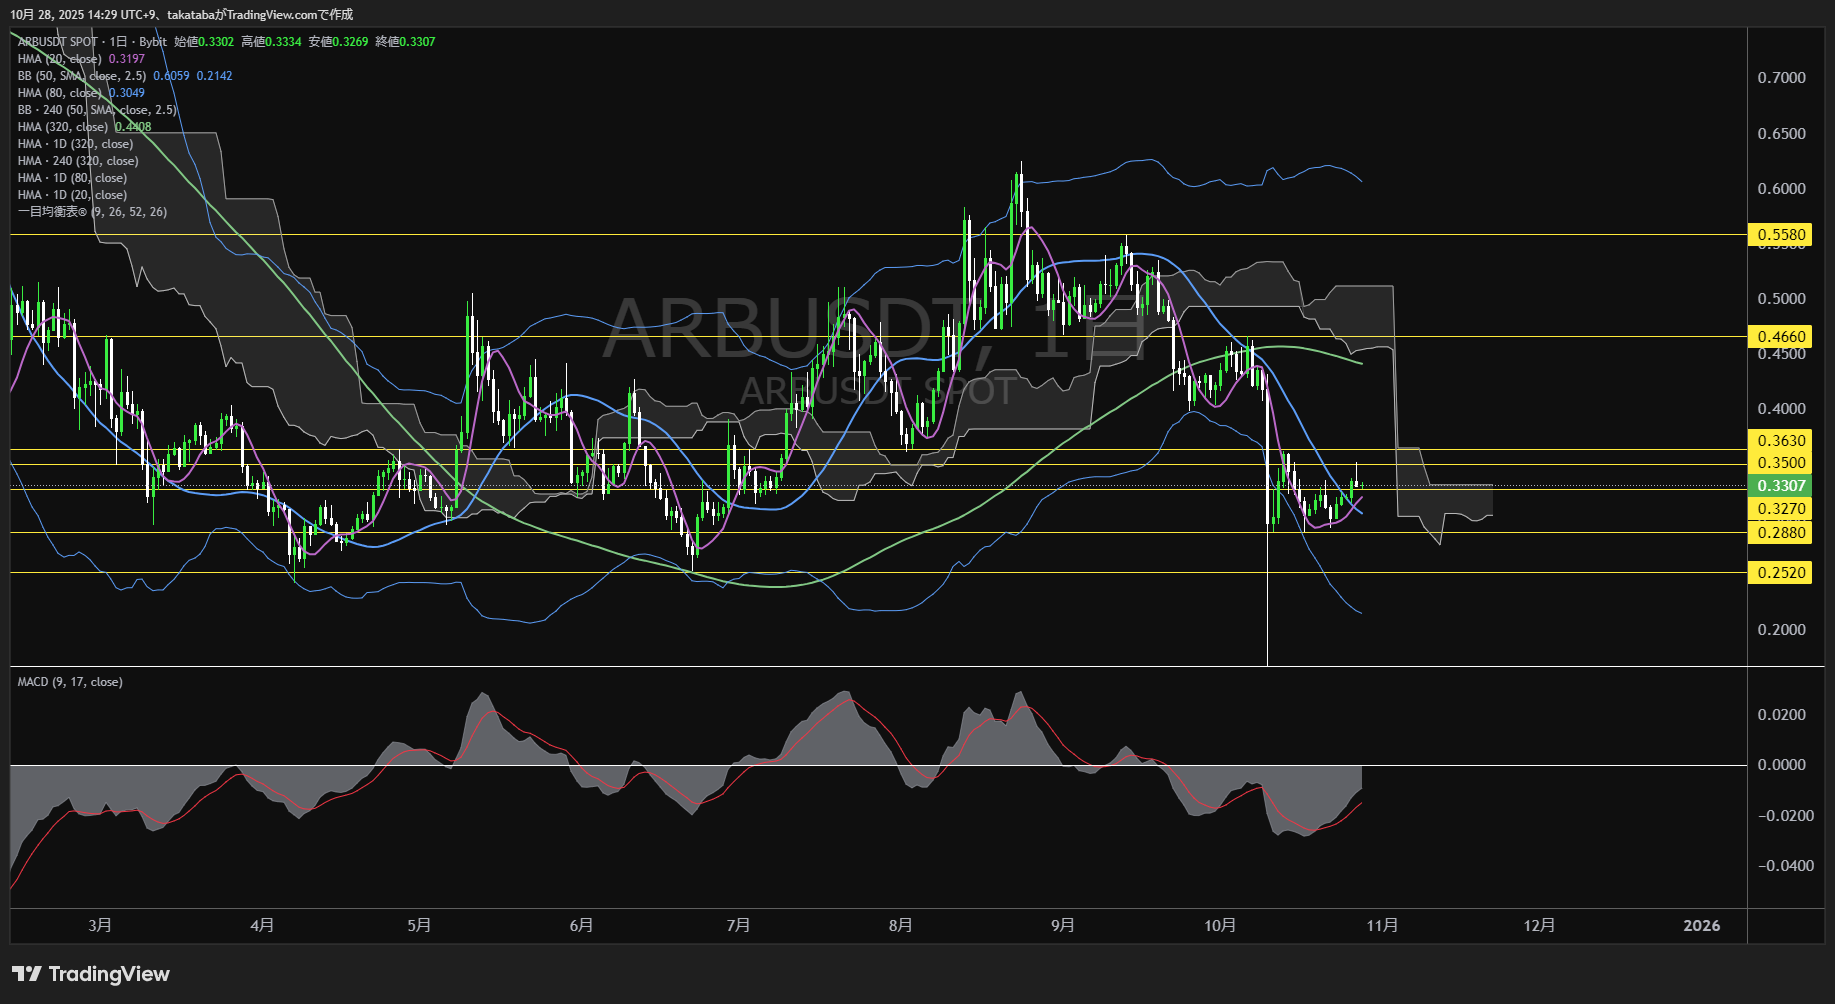Image resolution: width=1835 pixels, height=1004 pixels.
Task: Select the HMA (20, close) indicator legend
Action: point(59,59)
